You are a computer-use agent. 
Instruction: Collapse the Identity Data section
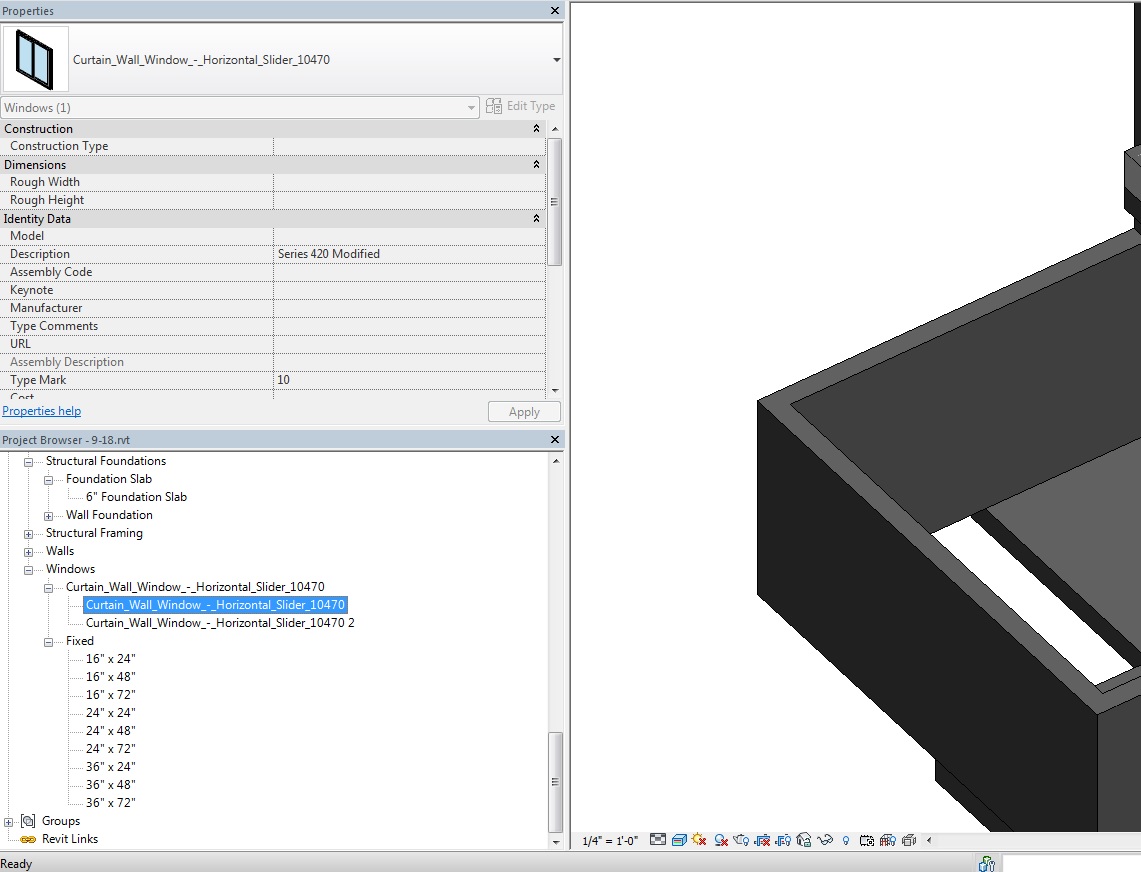[536, 218]
